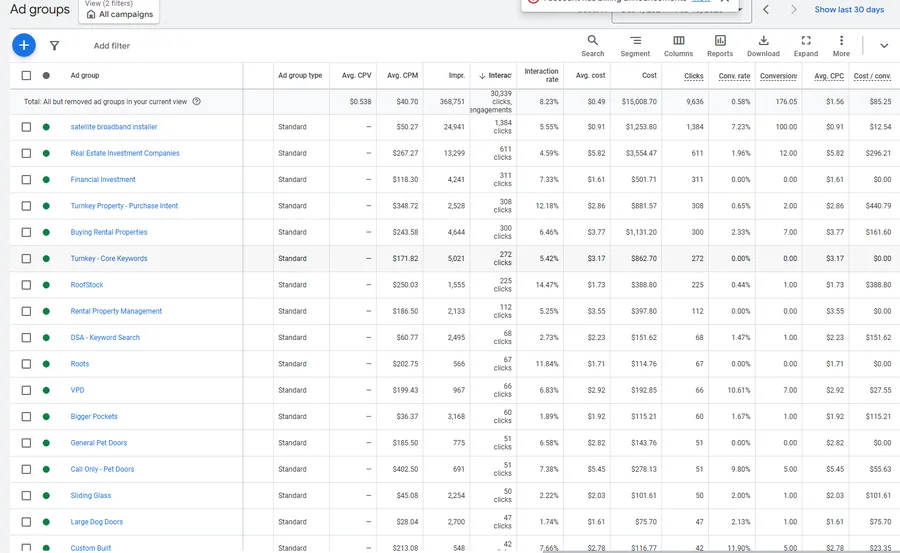Sort by the Cost / conv. column header
Image resolution: width=900 pixels, height=553 pixels.
click(x=872, y=76)
